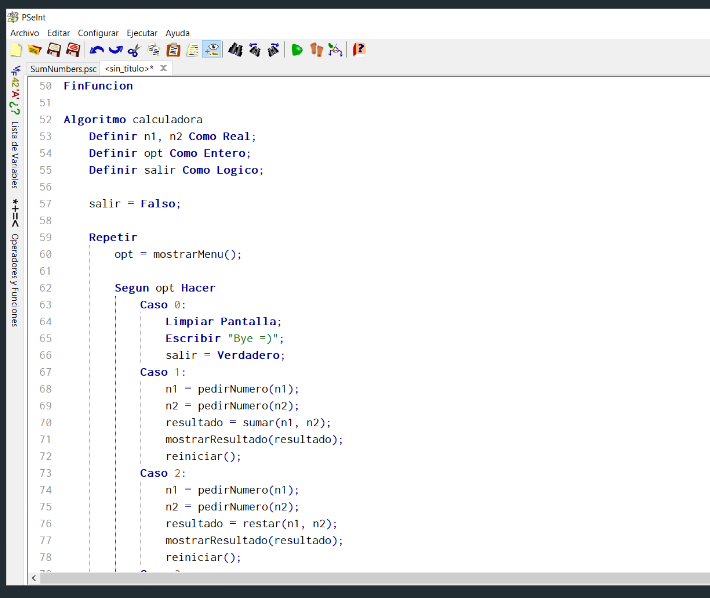Viewport: 710px width, 598px height.
Task: Run the algorithm with the green play icon
Action: point(297,49)
